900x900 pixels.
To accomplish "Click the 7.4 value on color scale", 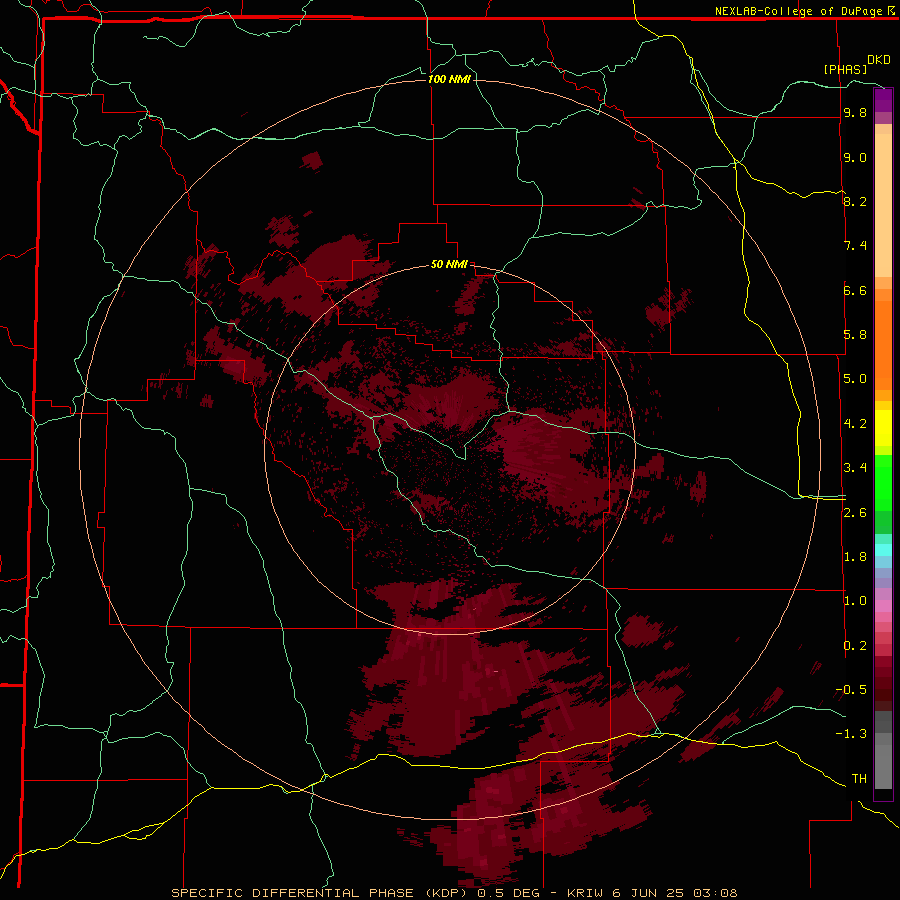I will (x=855, y=246).
